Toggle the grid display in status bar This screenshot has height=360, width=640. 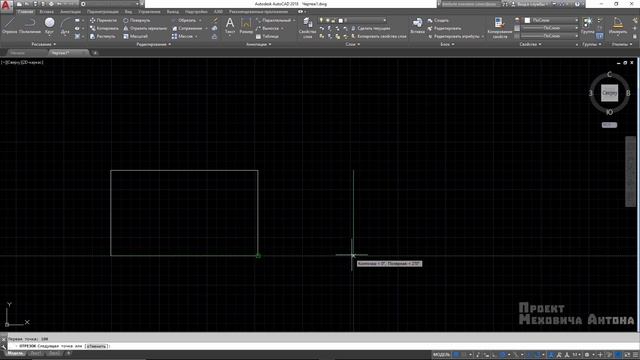[456, 355]
